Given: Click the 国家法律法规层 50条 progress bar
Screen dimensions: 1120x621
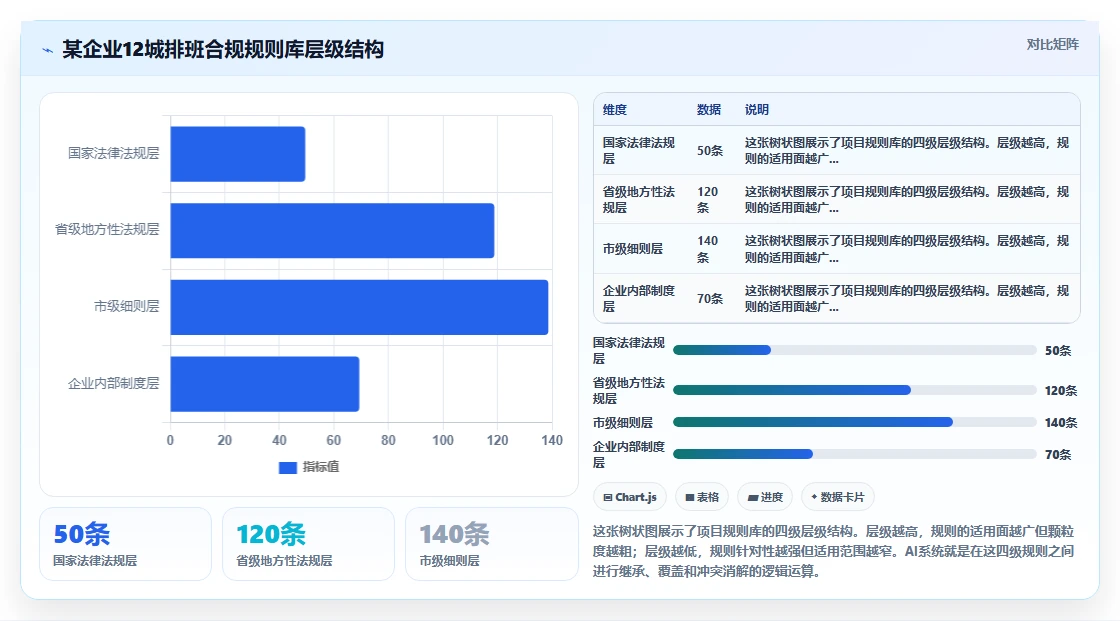Looking at the screenshot, I should tap(854, 350).
